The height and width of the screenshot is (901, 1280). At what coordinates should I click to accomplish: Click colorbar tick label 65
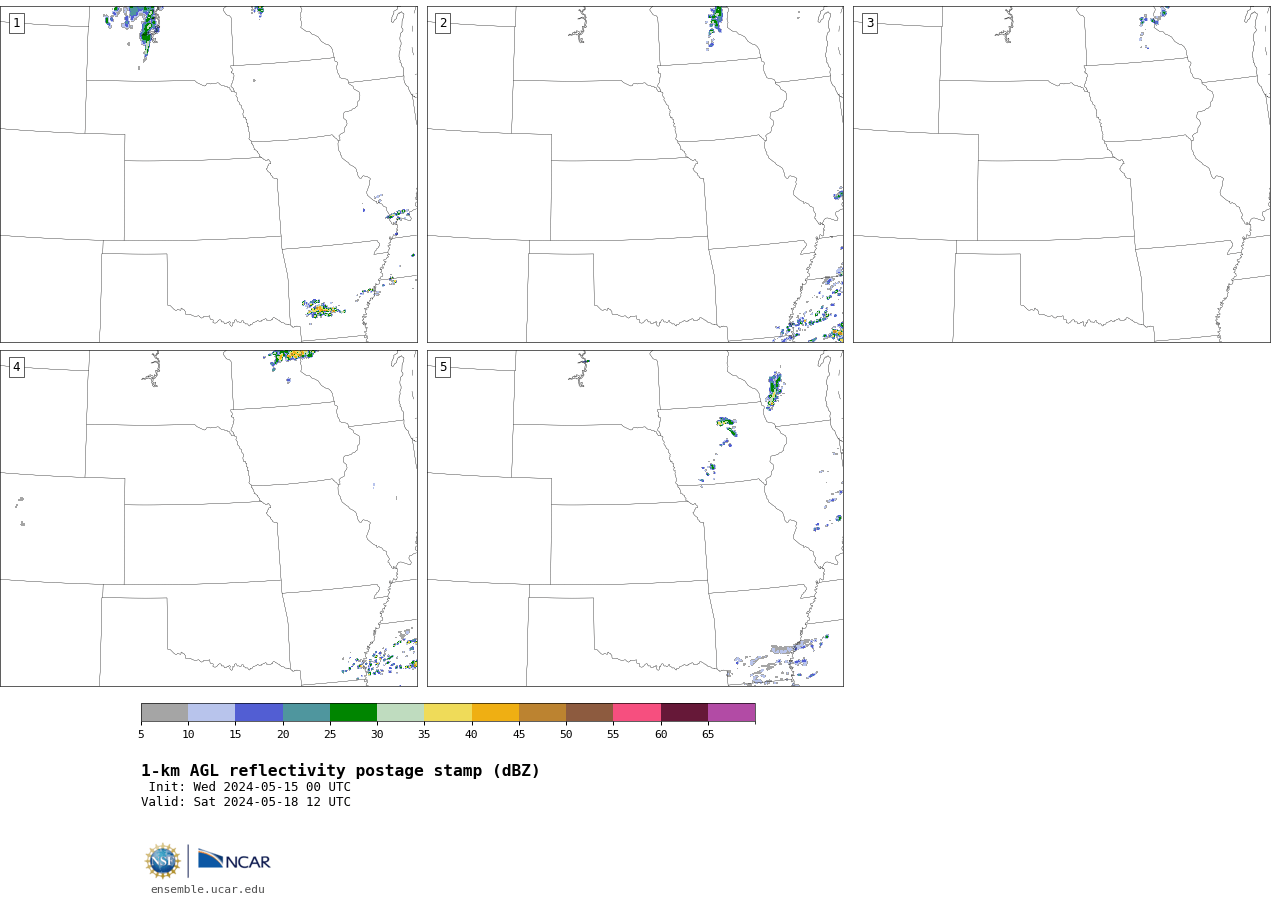[708, 735]
